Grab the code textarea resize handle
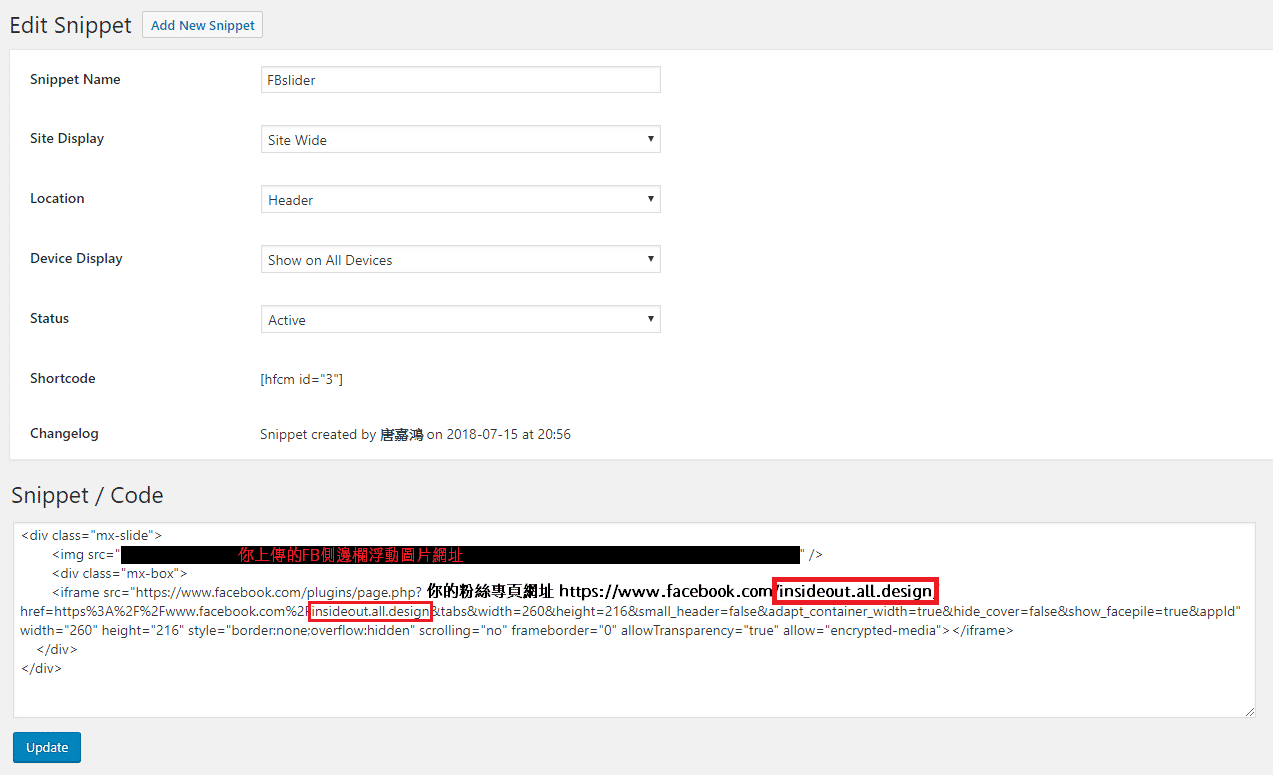 (1249, 711)
